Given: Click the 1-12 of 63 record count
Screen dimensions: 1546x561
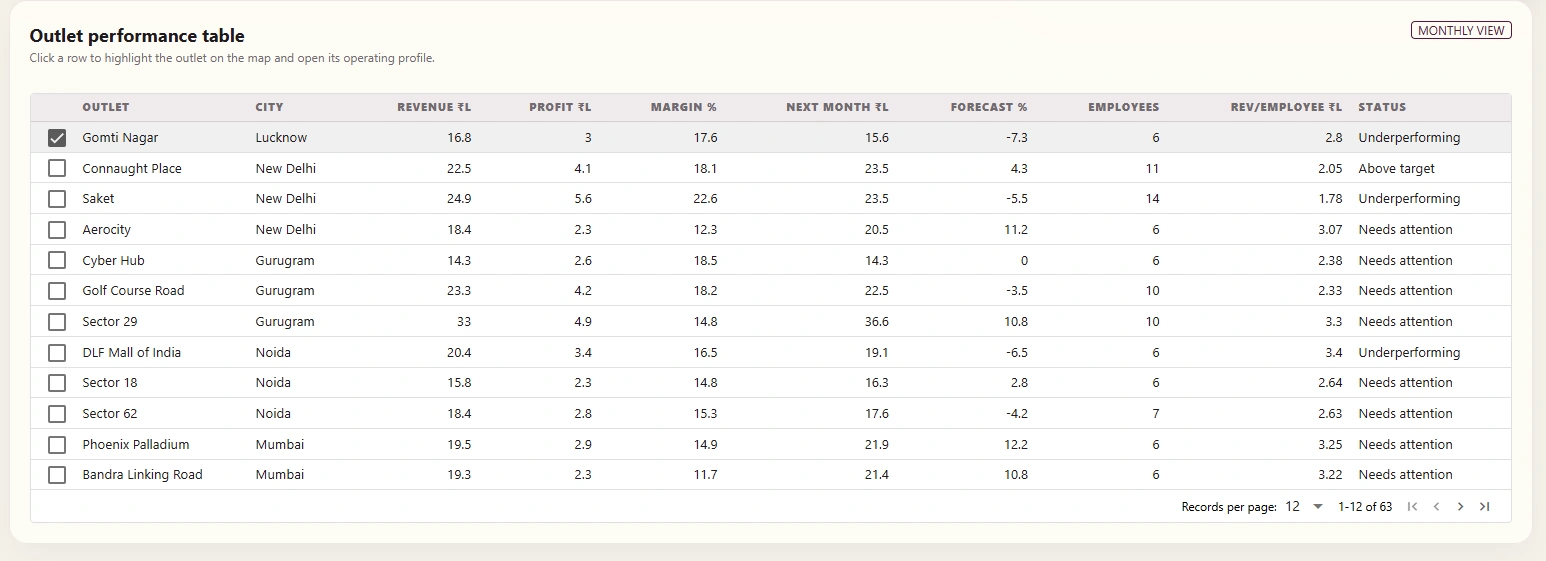Looking at the screenshot, I should pyautogui.click(x=1365, y=507).
